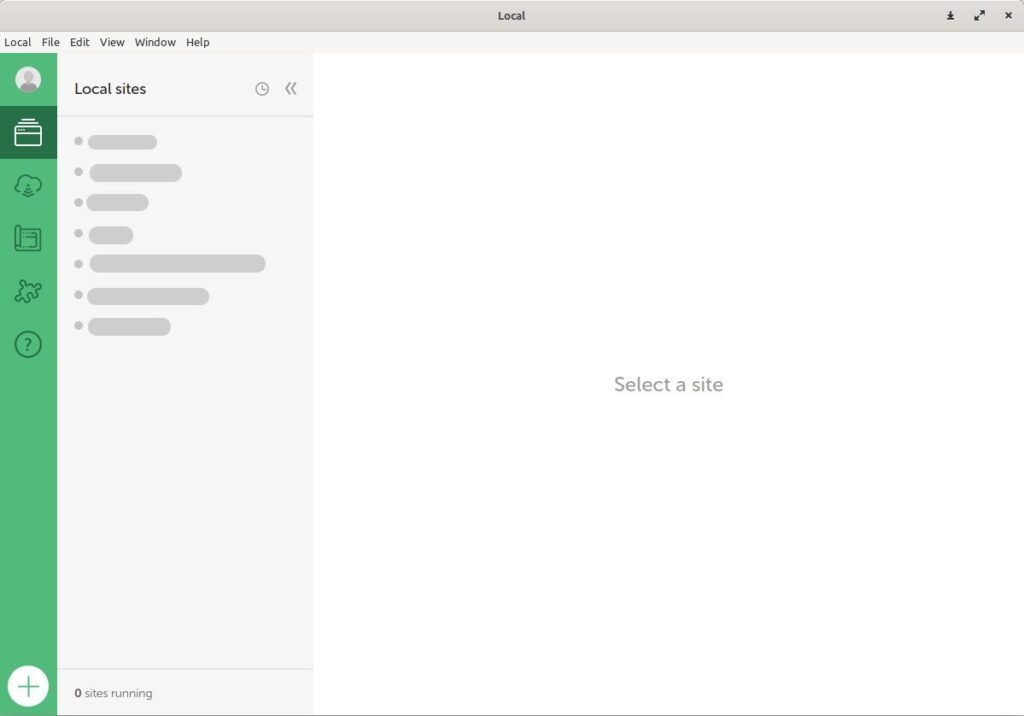Click the "0 sites running" status text
Image resolution: width=1024 pixels, height=716 pixels.
[113, 693]
